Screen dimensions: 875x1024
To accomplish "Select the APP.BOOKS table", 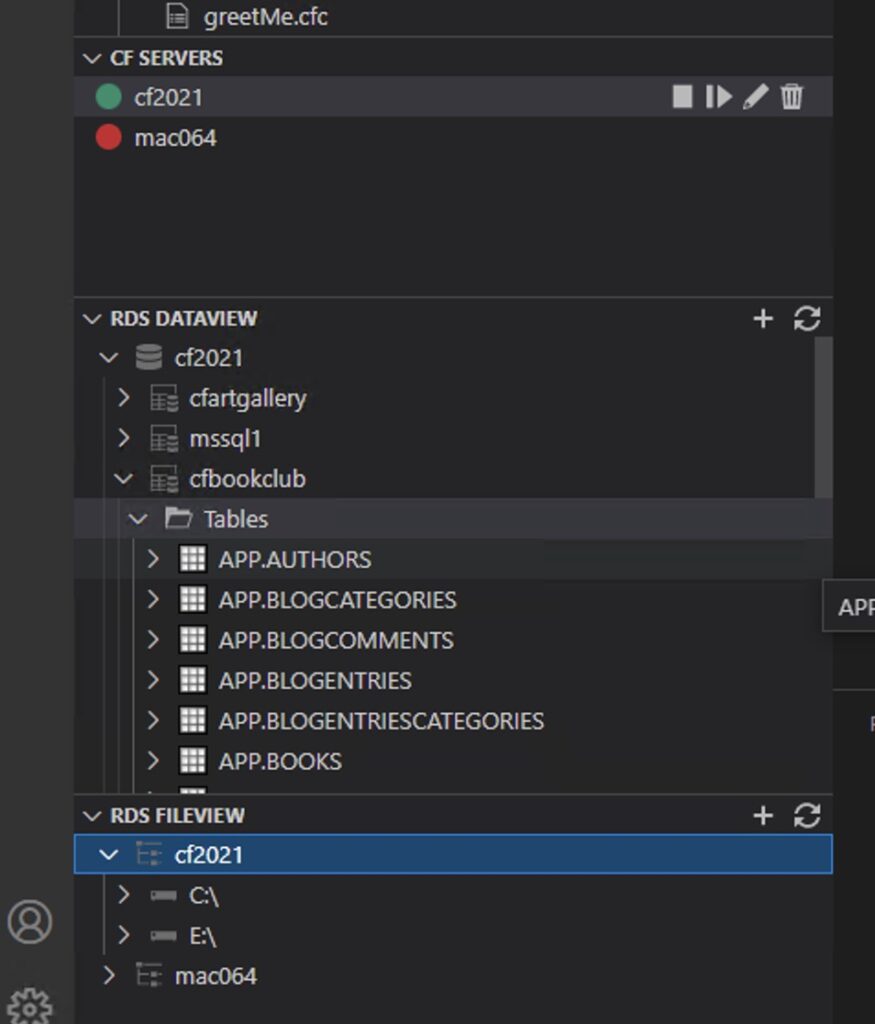I will tap(279, 761).
